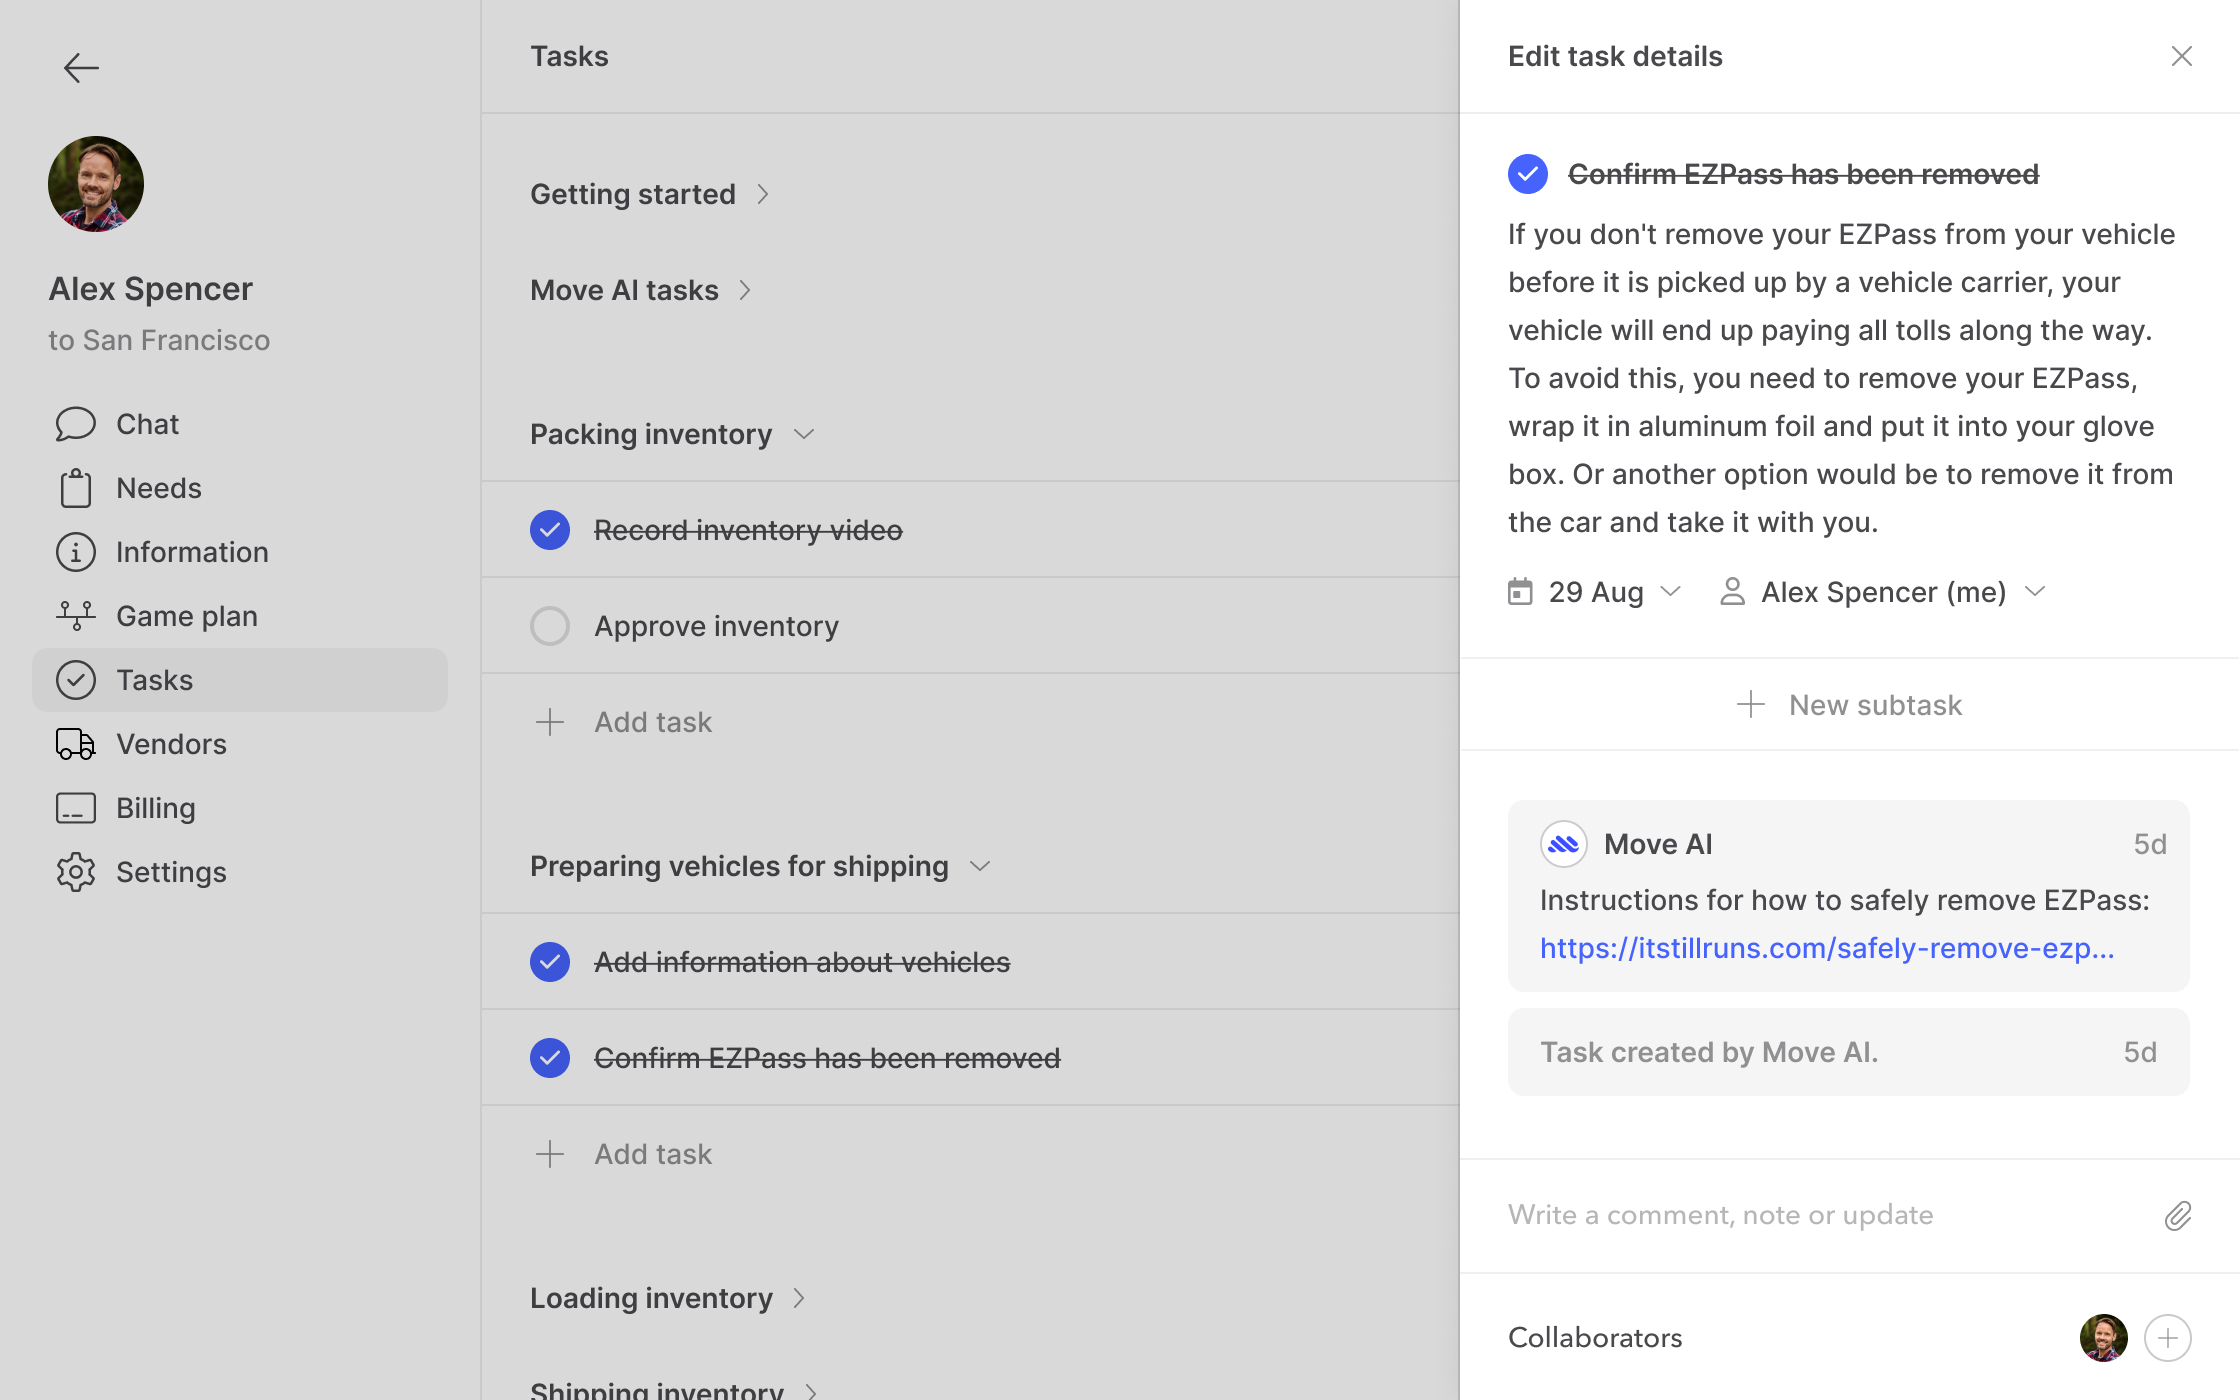Open the Information sidebar item
The image size is (2240, 1400).
[x=191, y=552]
